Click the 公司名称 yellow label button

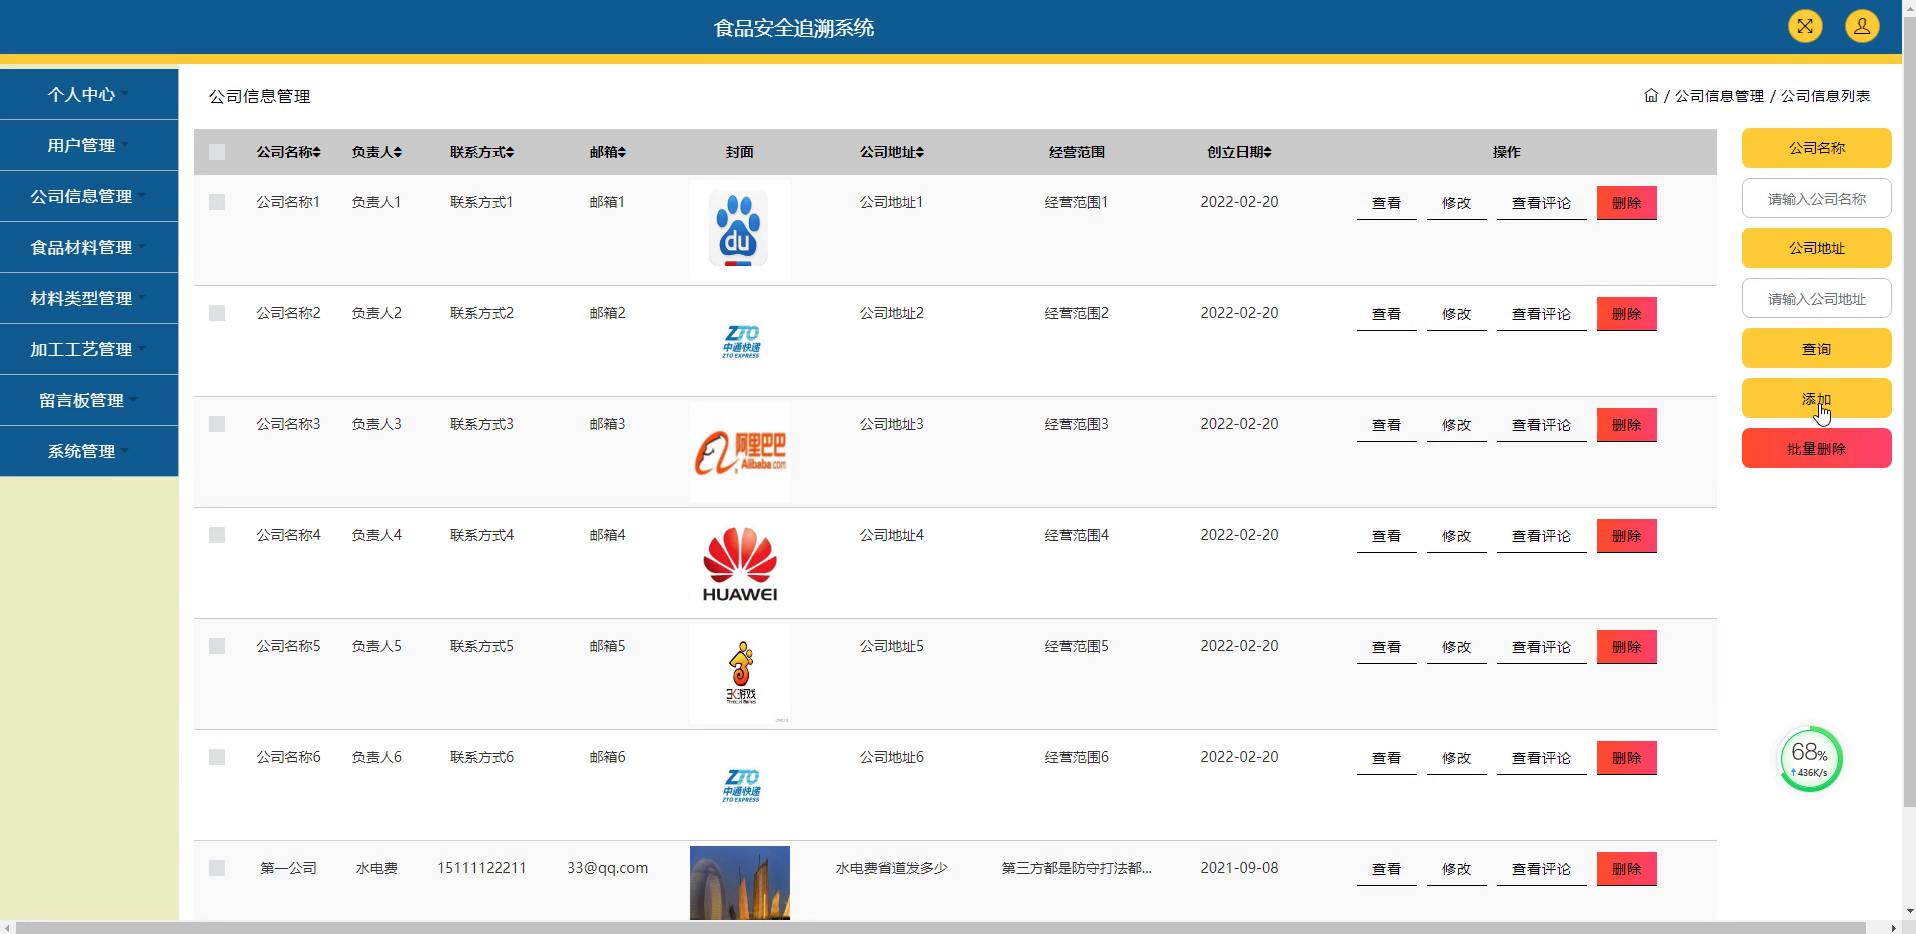pyautogui.click(x=1816, y=148)
